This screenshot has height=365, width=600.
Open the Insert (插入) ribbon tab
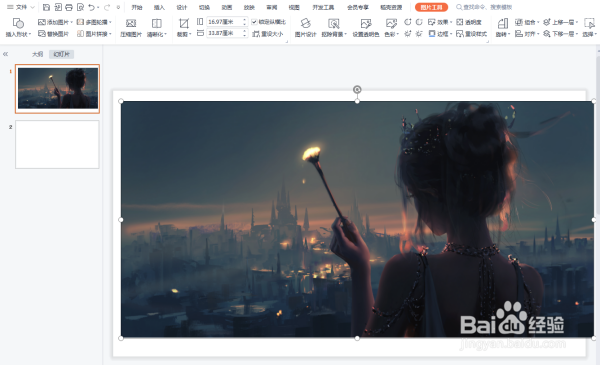coord(159,7)
